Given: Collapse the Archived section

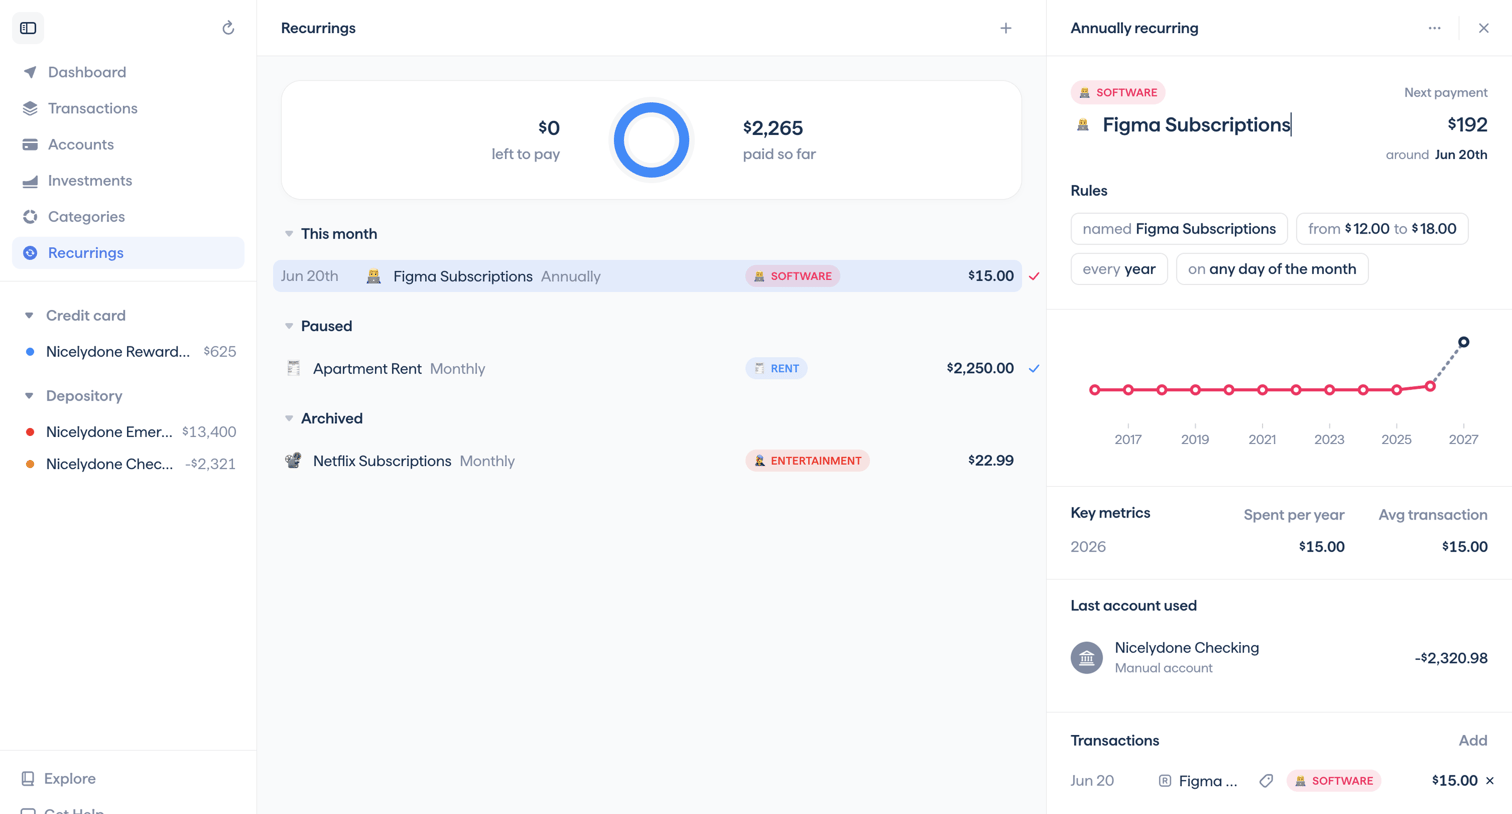Looking at the screenshot, I should tap(289, 418).
